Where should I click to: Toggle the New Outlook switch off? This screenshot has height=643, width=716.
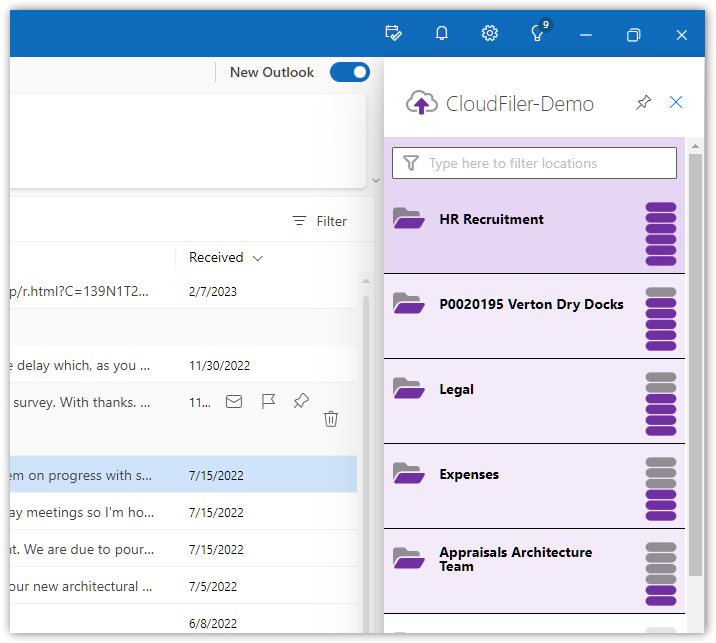[x=349, y=72]
